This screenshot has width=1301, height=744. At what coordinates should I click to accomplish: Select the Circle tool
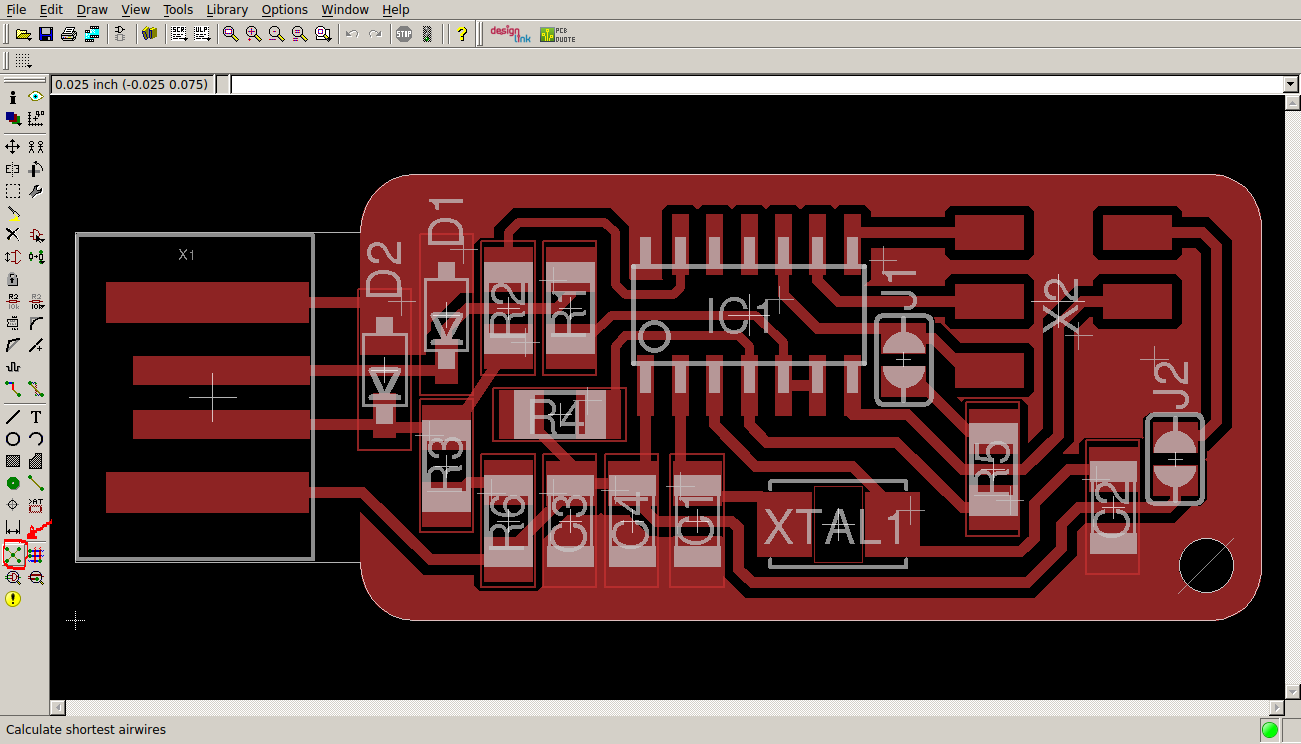[13, 439]
